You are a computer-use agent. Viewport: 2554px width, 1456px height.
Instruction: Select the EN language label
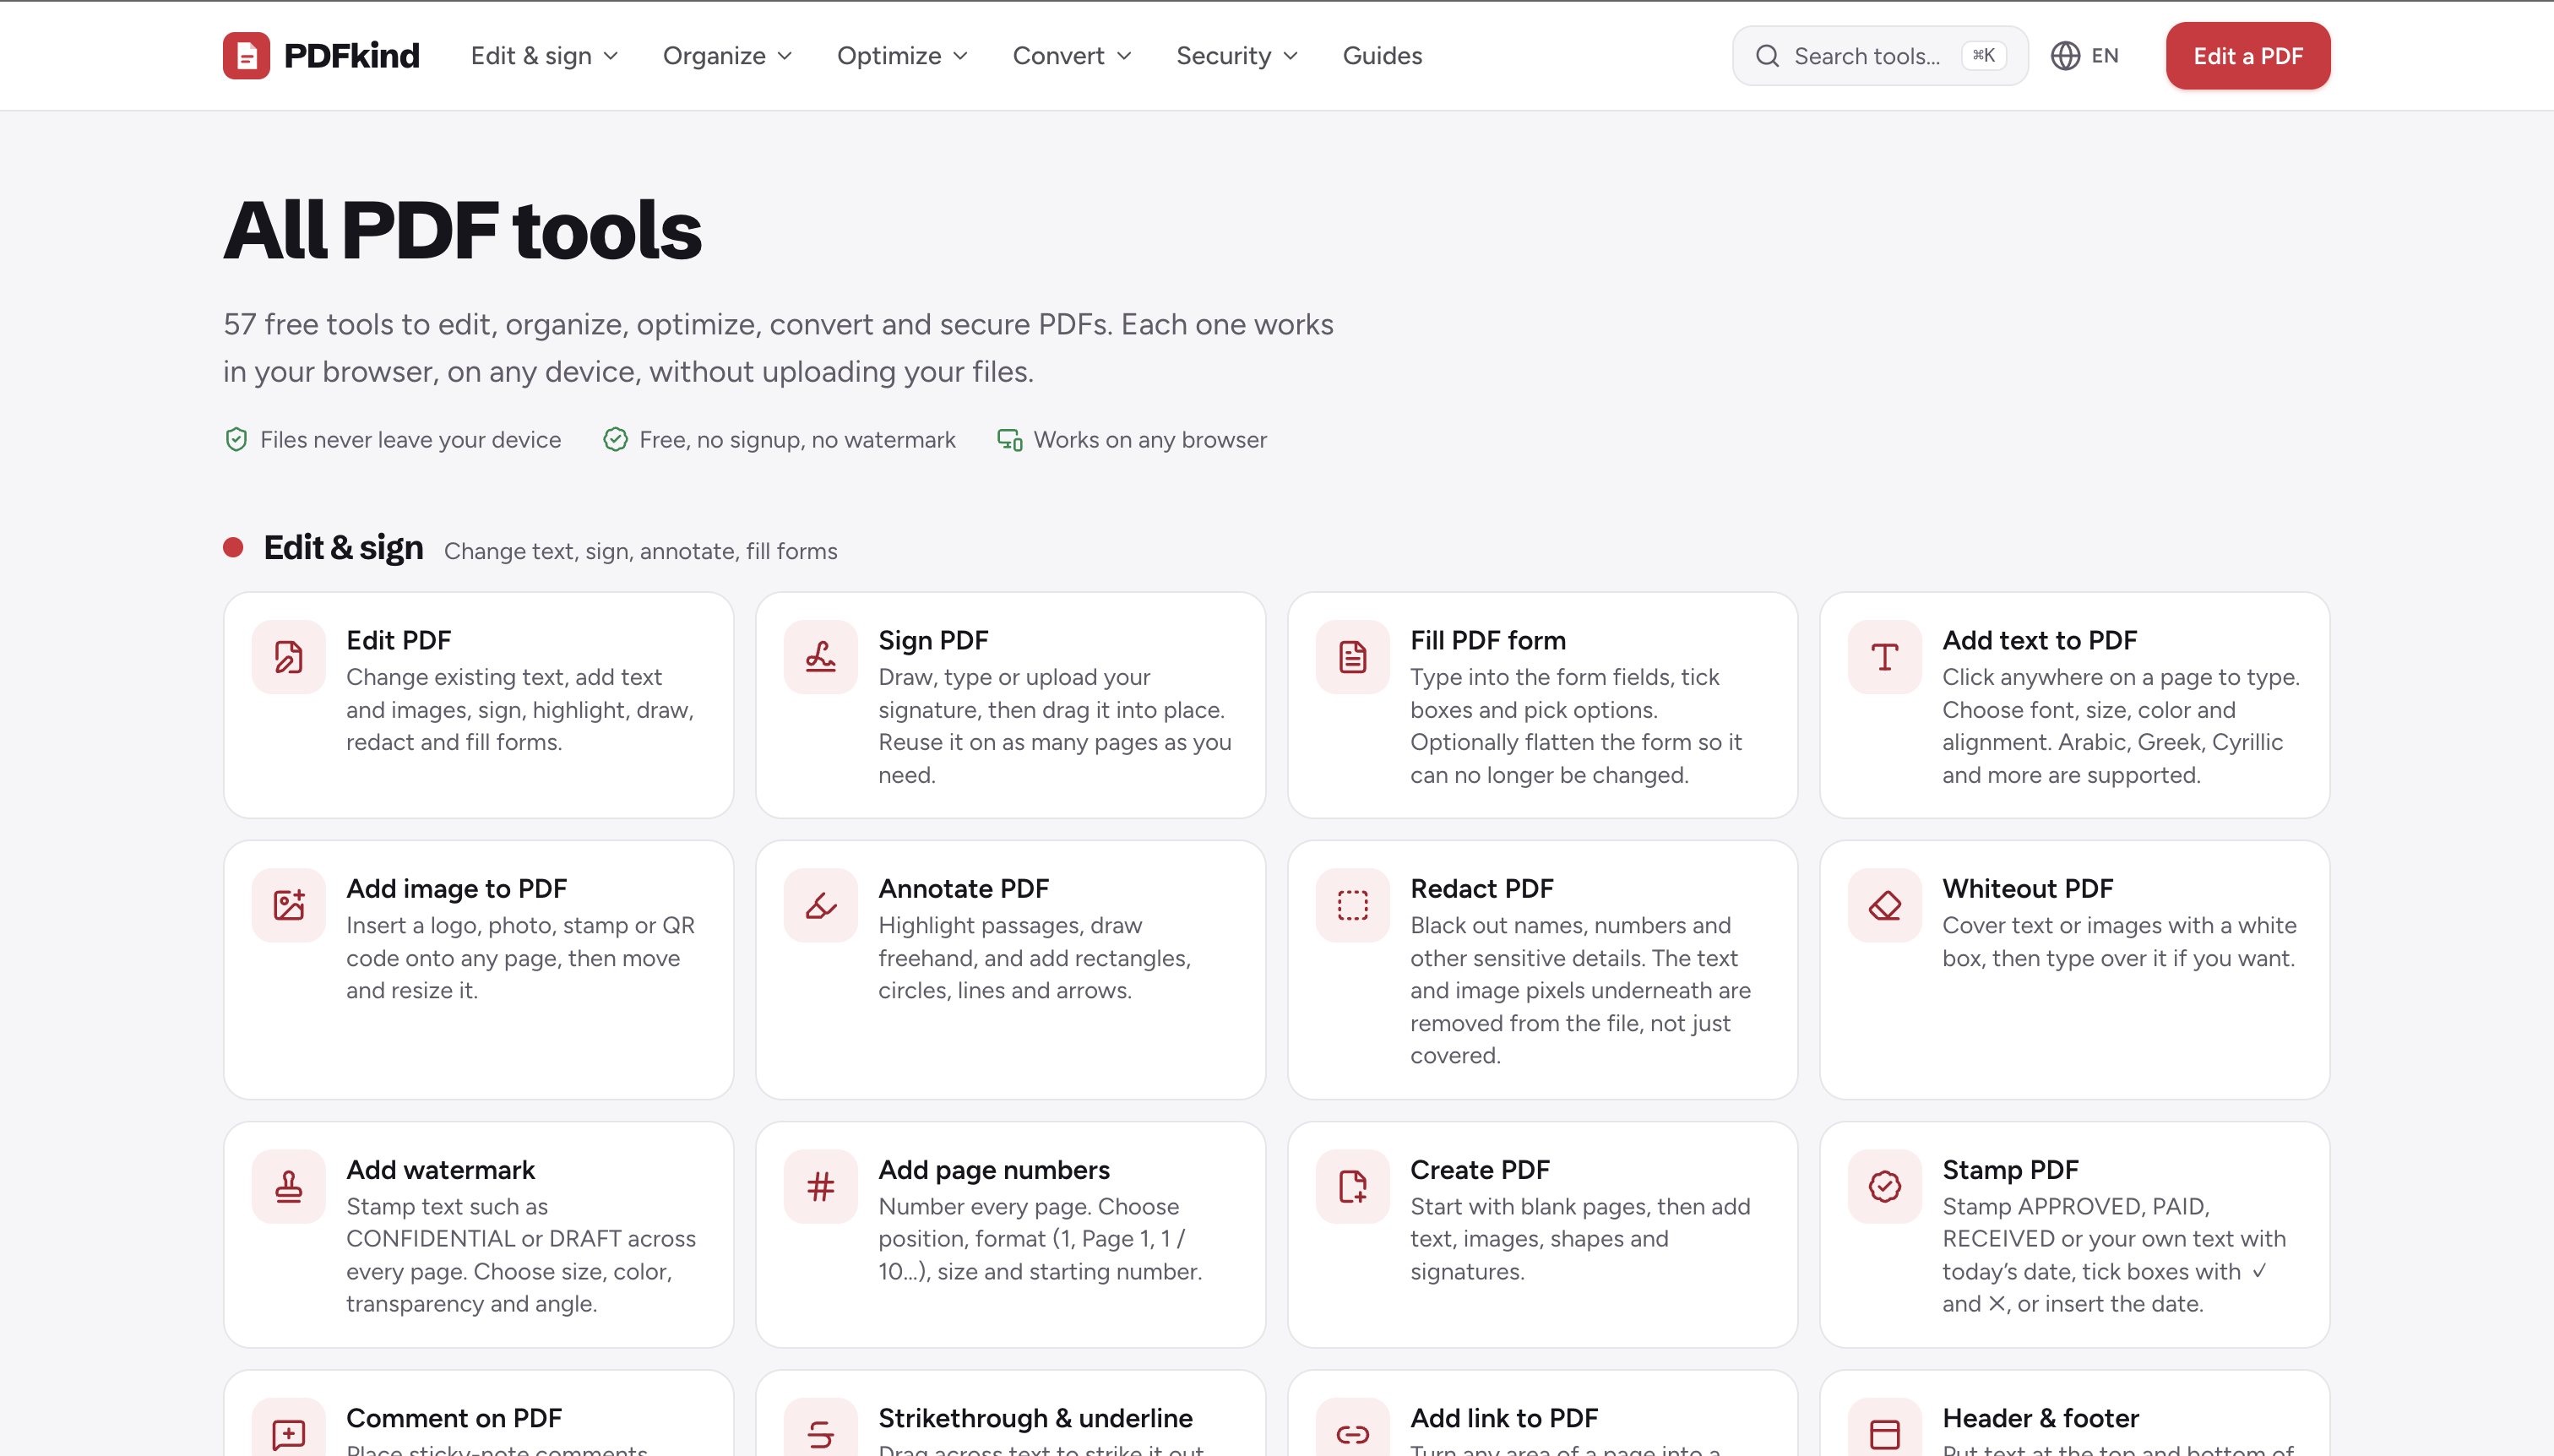point(2105,56)
